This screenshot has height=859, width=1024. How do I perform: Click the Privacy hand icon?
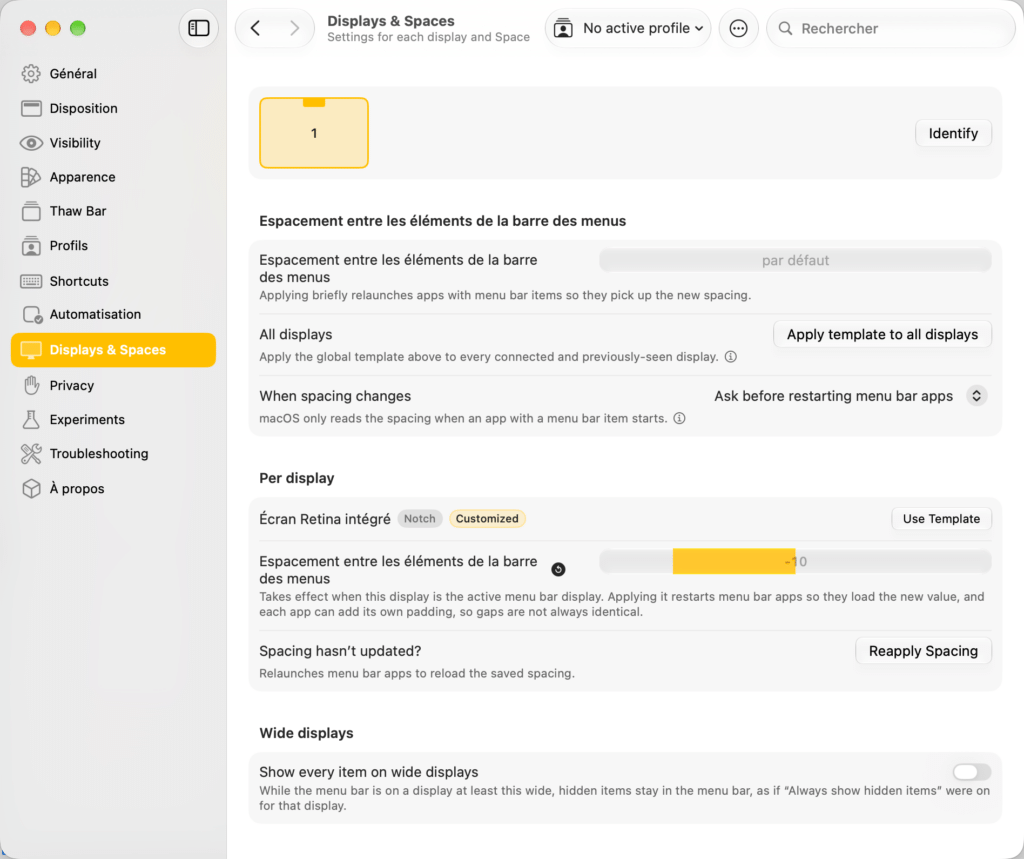tap(31, 385)
